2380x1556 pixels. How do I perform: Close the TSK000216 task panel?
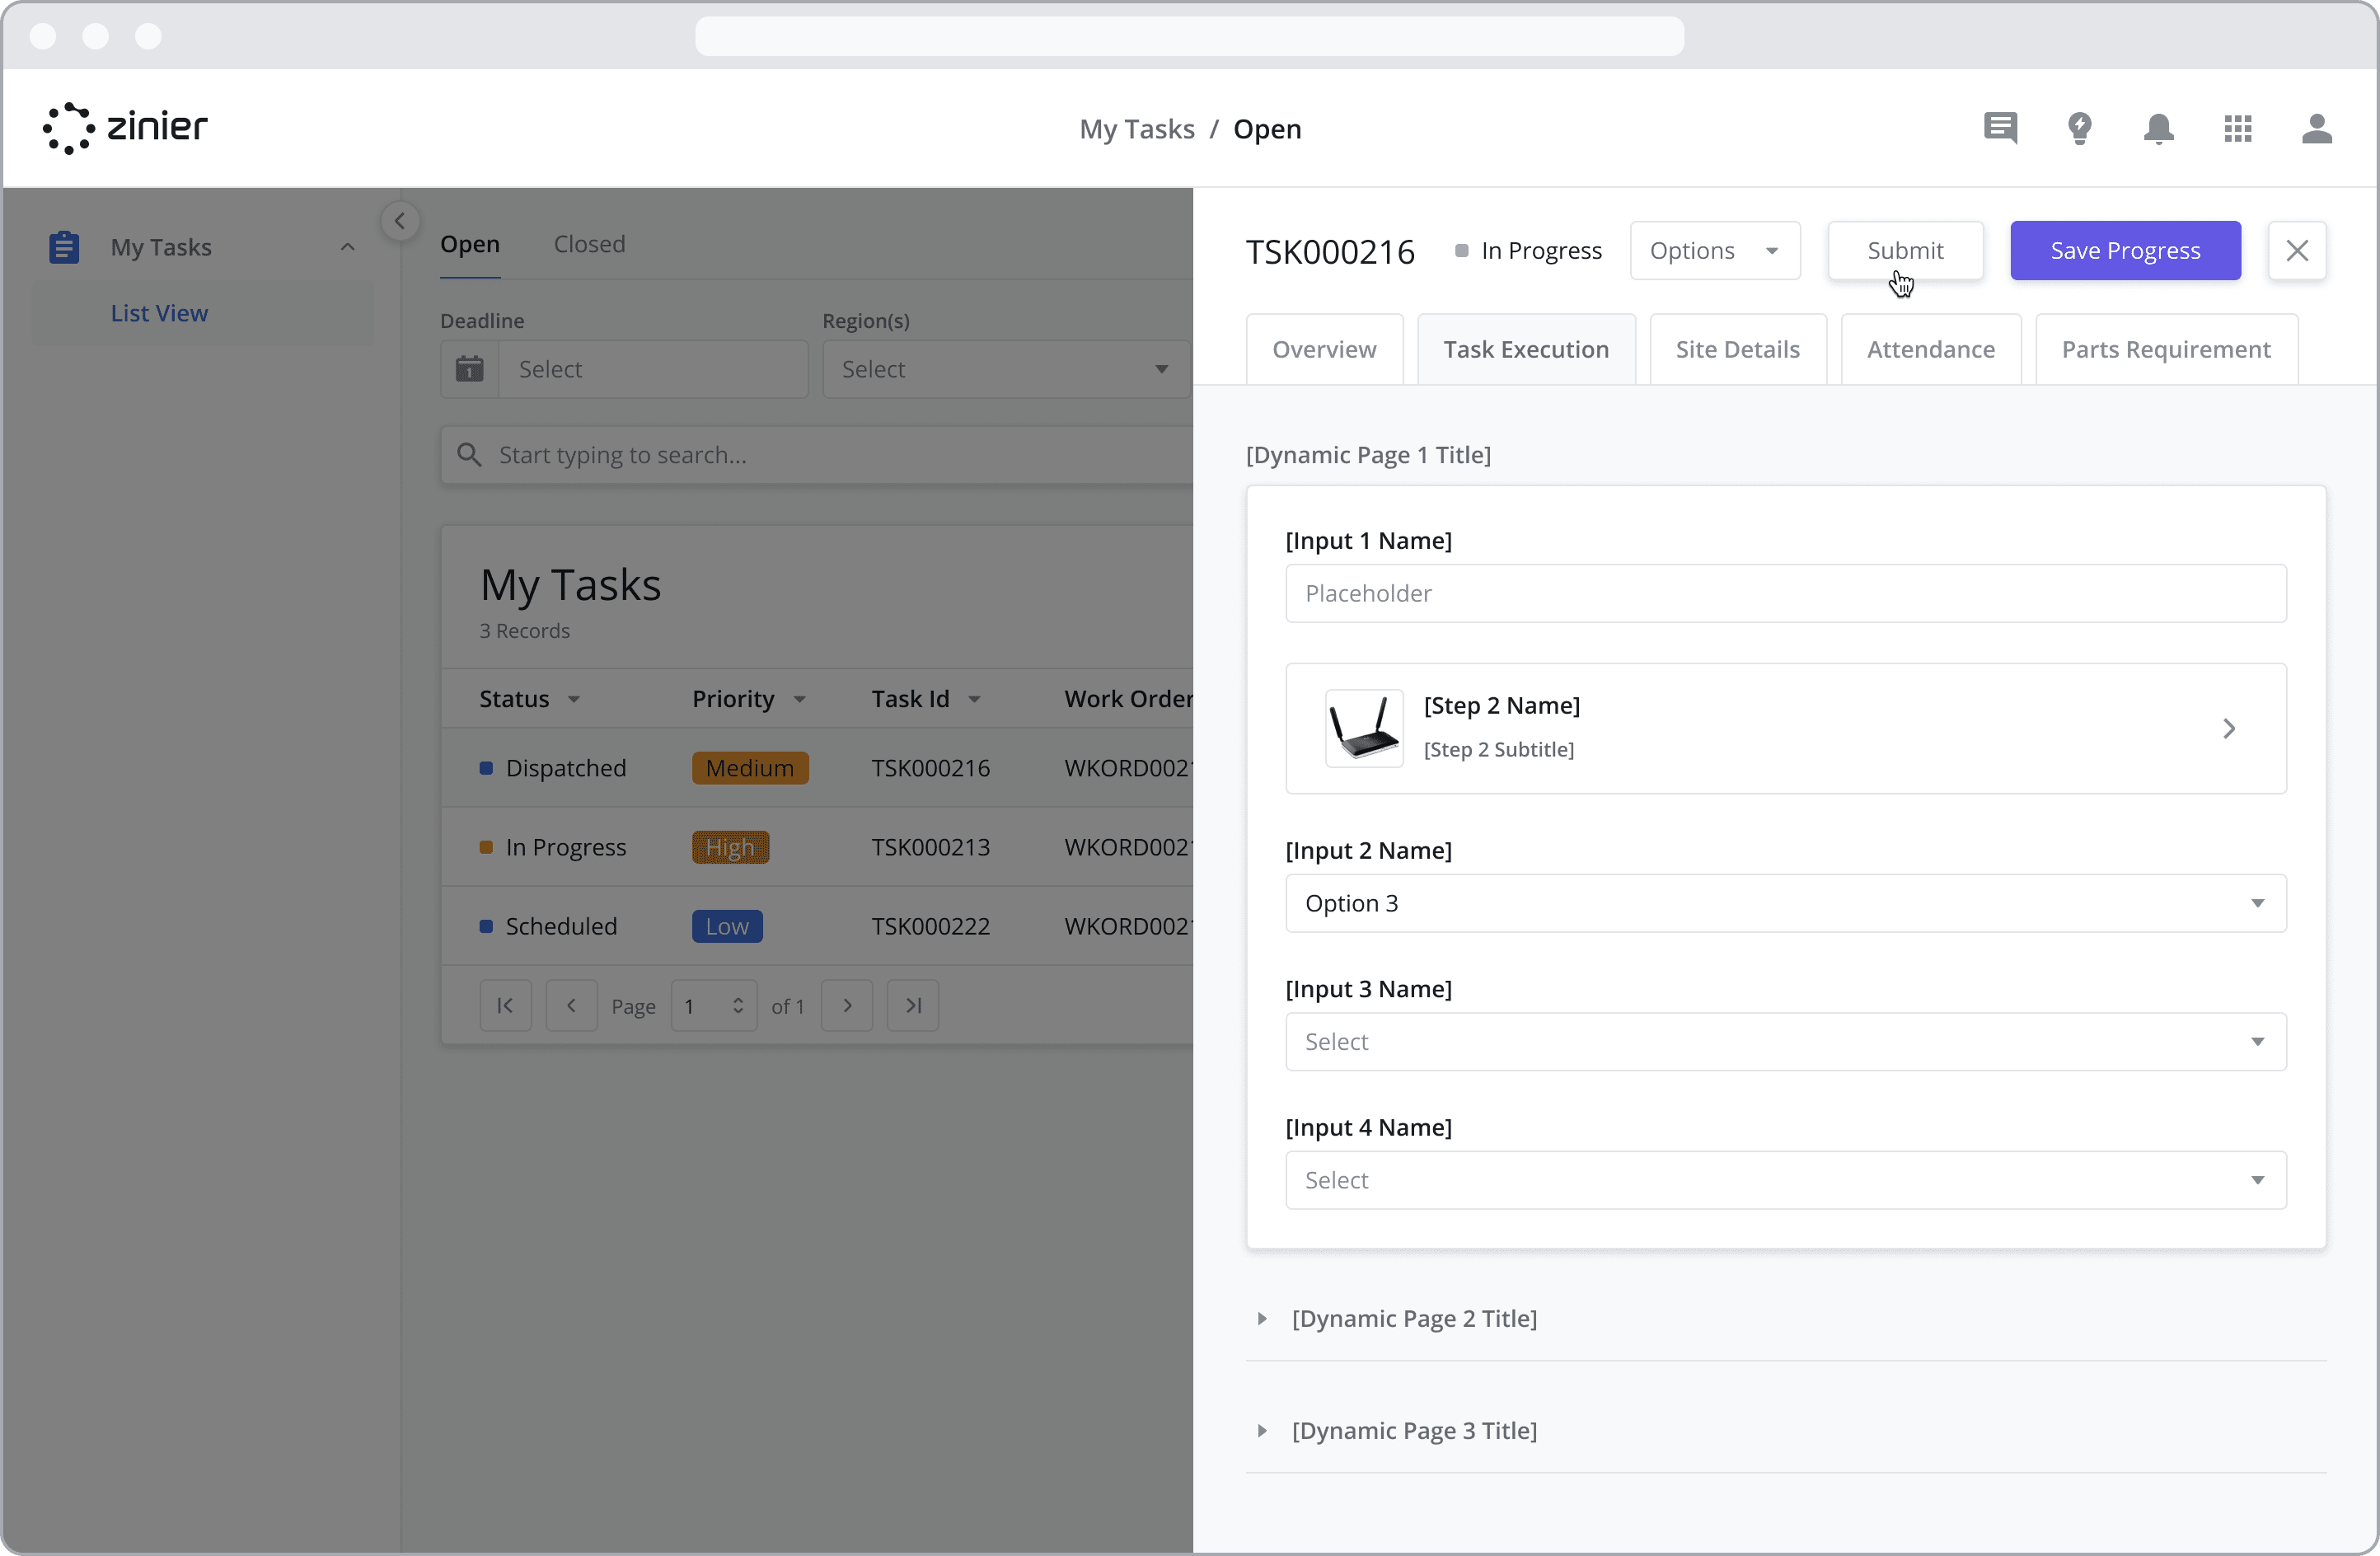[x=2297, y=250]
